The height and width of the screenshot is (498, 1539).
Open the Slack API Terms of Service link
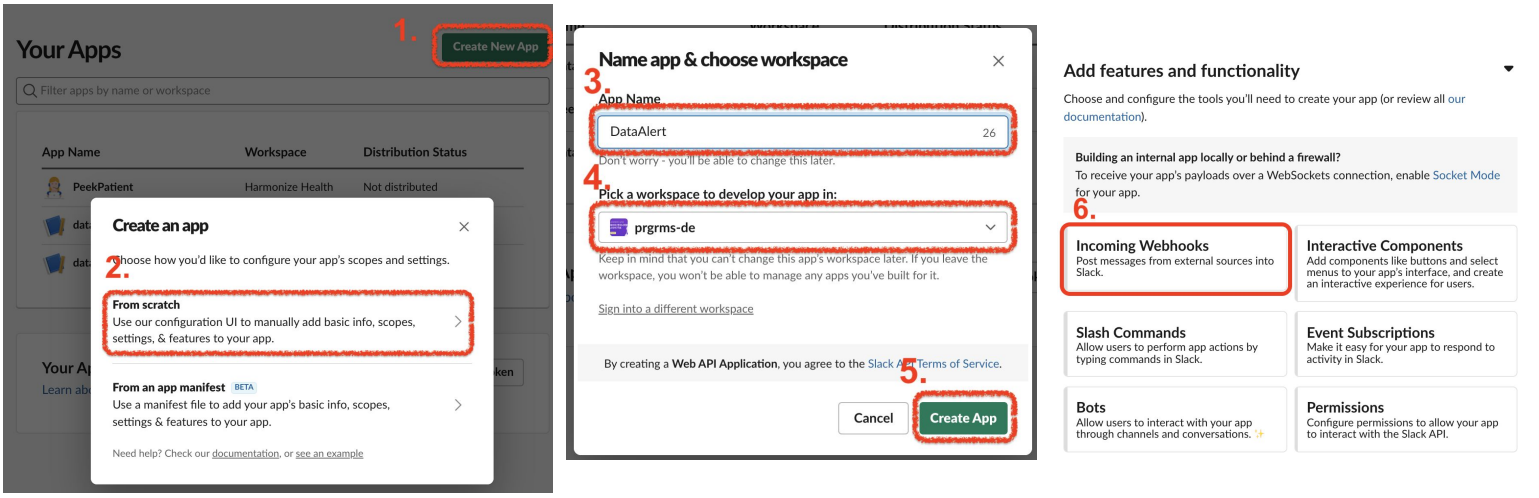tap(933, 364)
